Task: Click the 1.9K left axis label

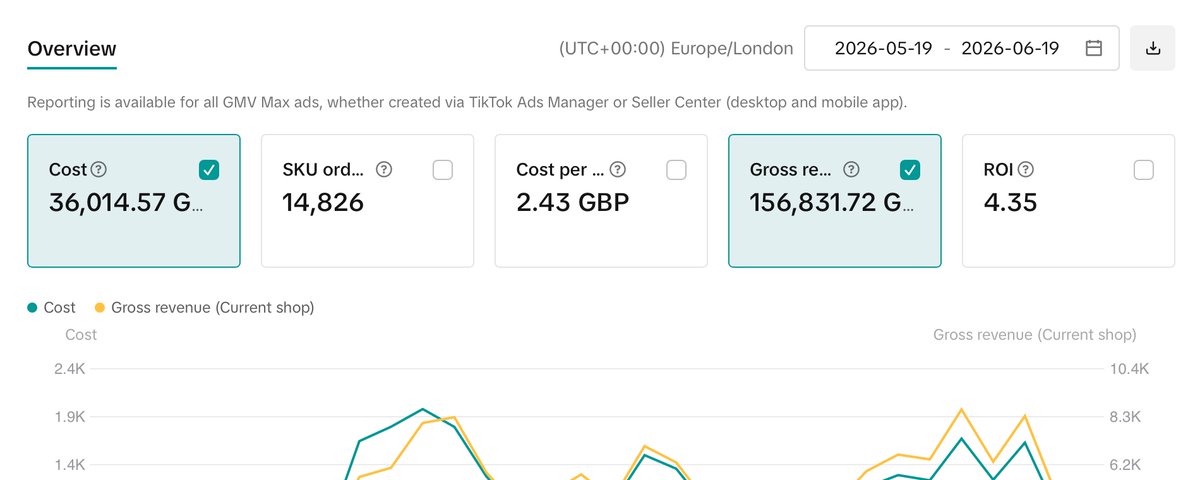Action: [x=69, y=417]
